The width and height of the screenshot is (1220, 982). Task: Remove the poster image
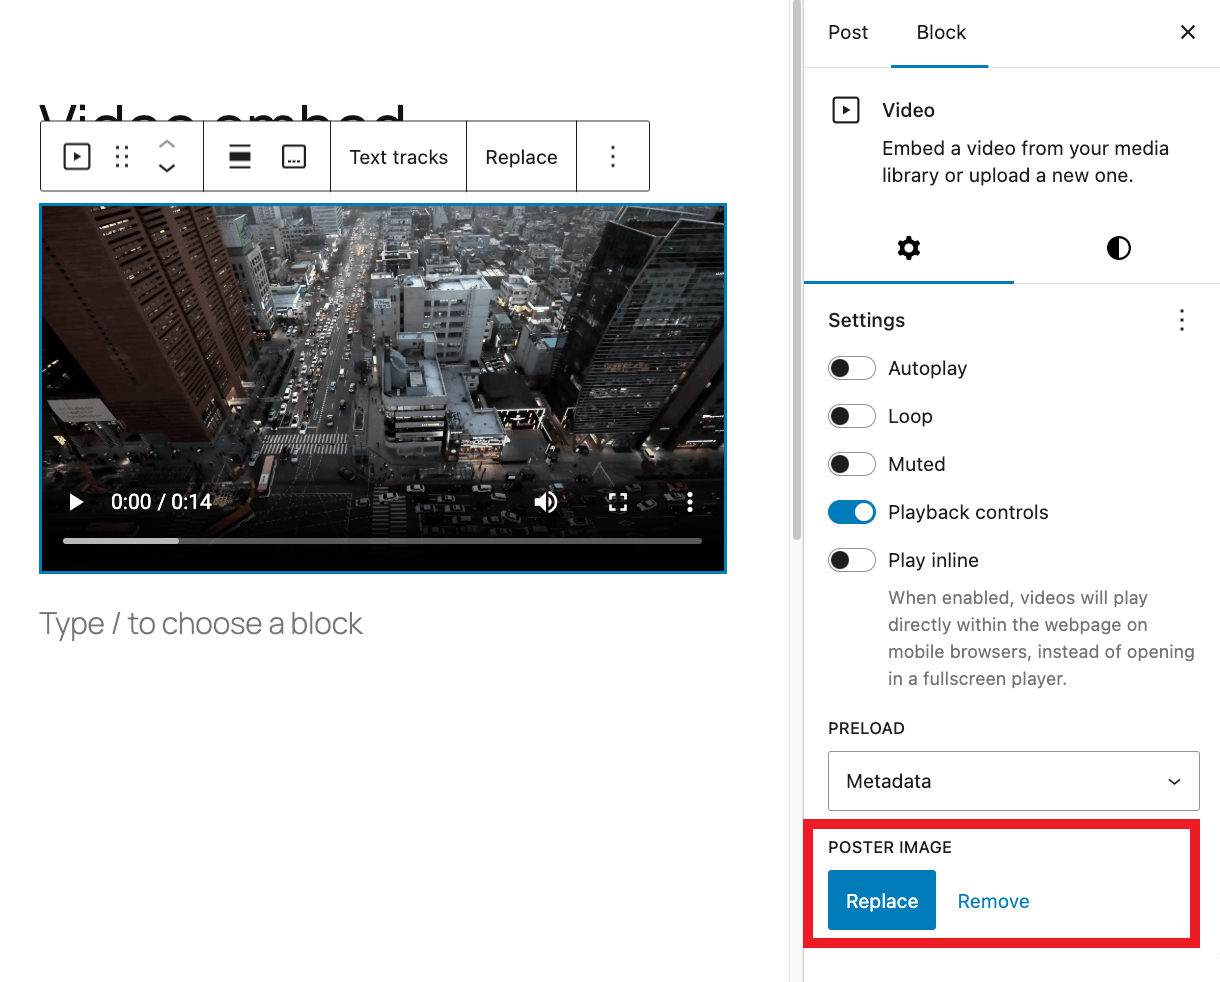(993, 900)
